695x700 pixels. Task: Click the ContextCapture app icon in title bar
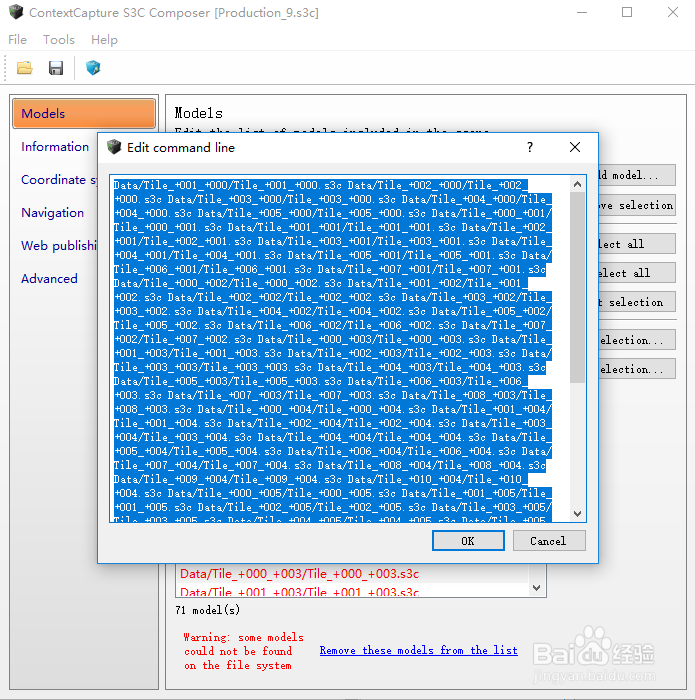click(16, 12)
